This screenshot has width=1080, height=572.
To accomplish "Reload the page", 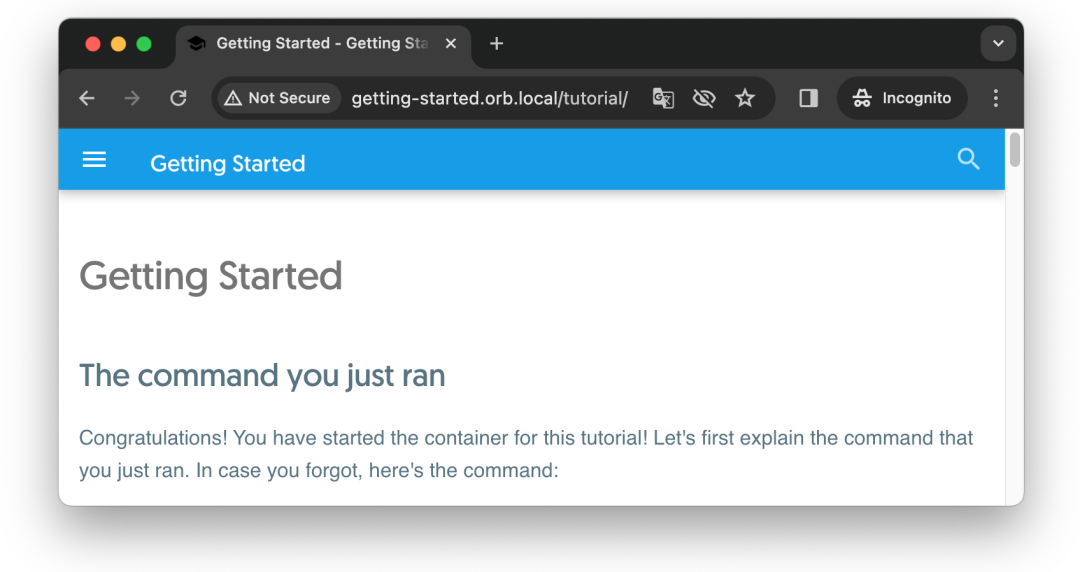I will click(178, 98).
